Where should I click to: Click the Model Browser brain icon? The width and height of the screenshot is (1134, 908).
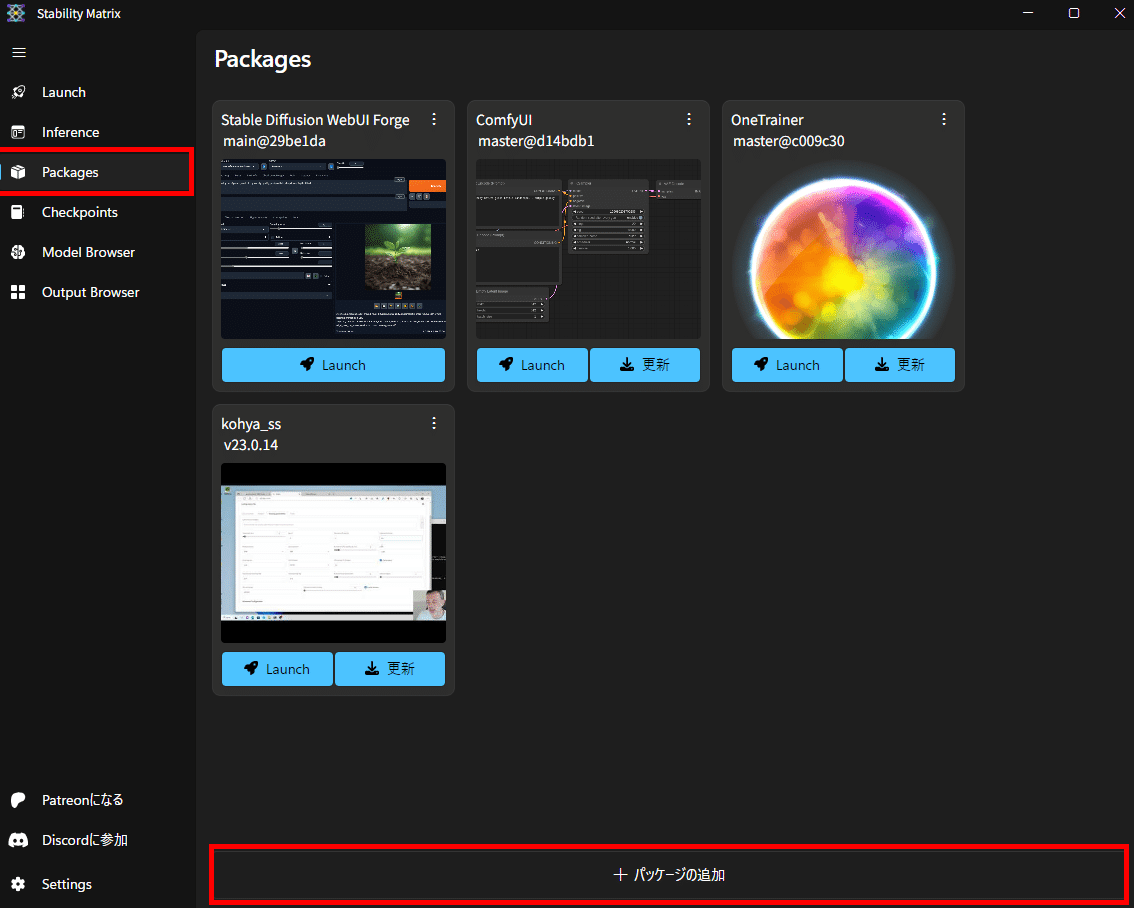18,252
